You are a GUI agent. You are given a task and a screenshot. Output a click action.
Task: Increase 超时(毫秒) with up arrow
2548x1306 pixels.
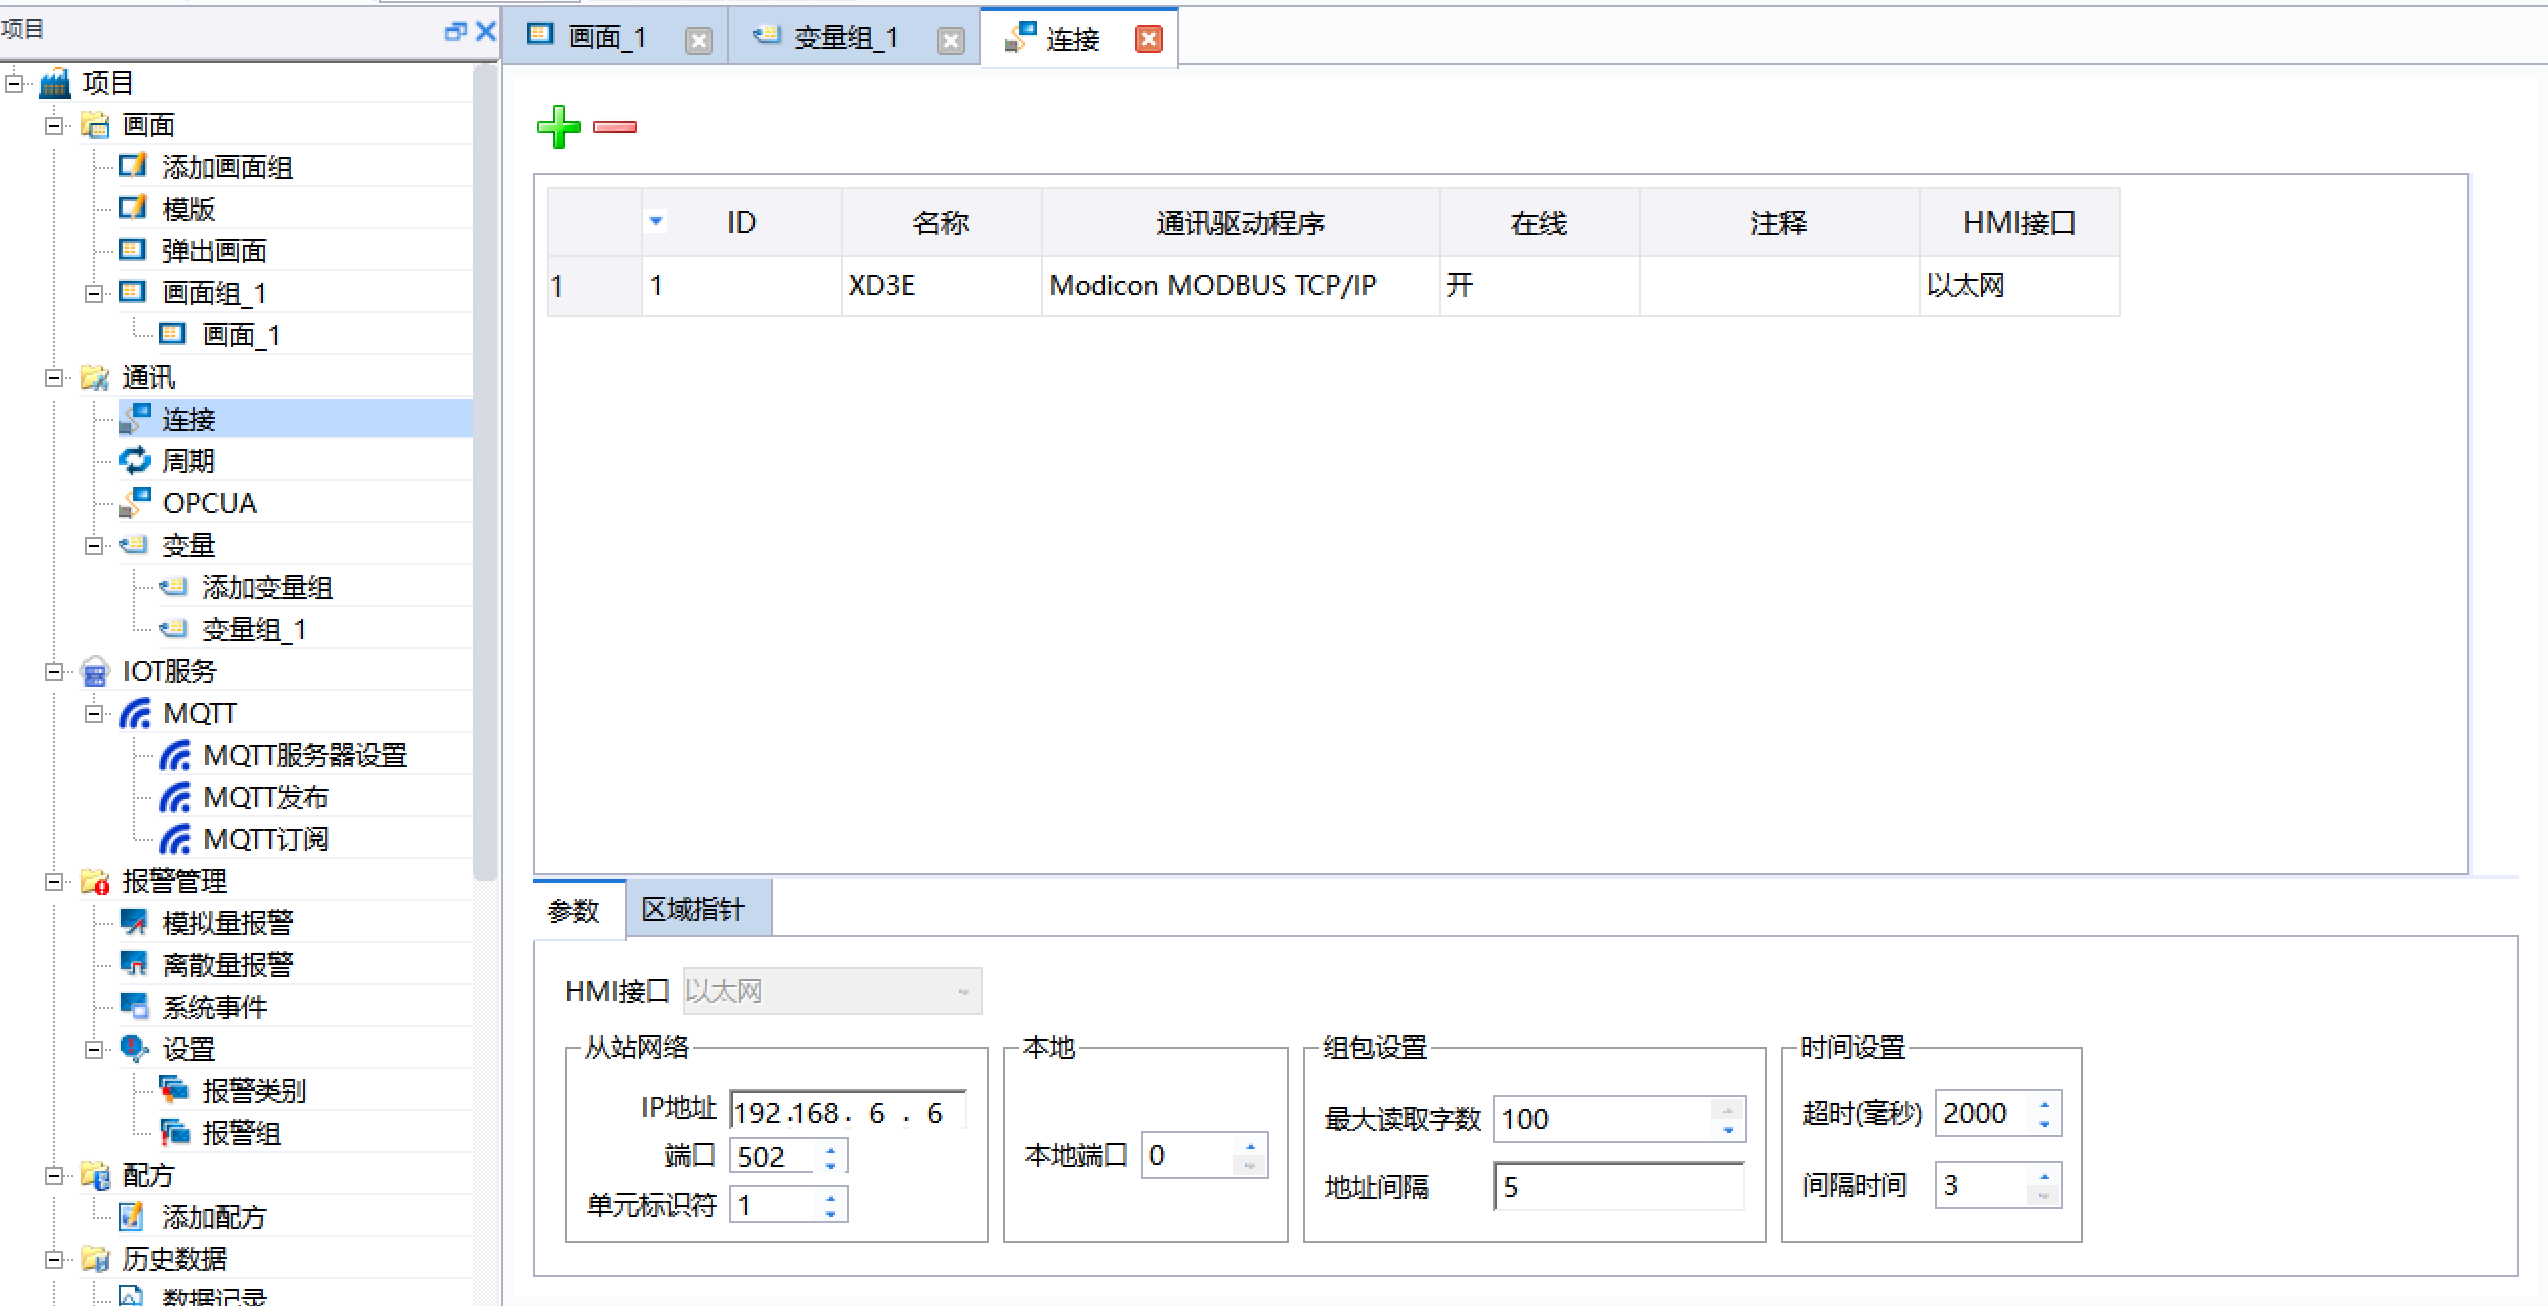pyautogui.click(x=2044, y=1105)
